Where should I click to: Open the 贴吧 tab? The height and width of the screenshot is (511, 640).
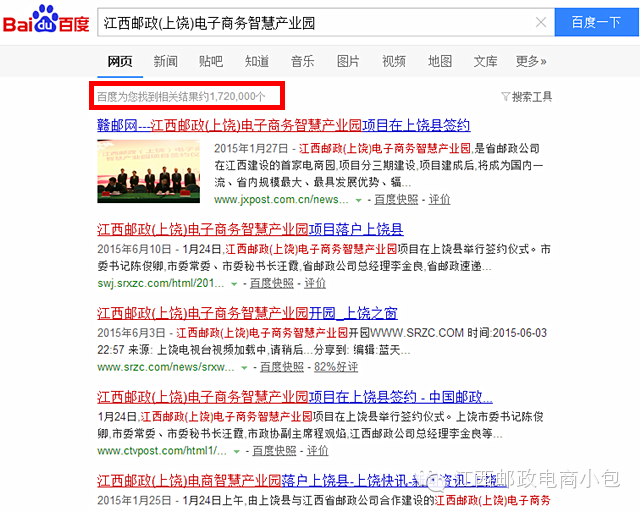click(211, 62)
